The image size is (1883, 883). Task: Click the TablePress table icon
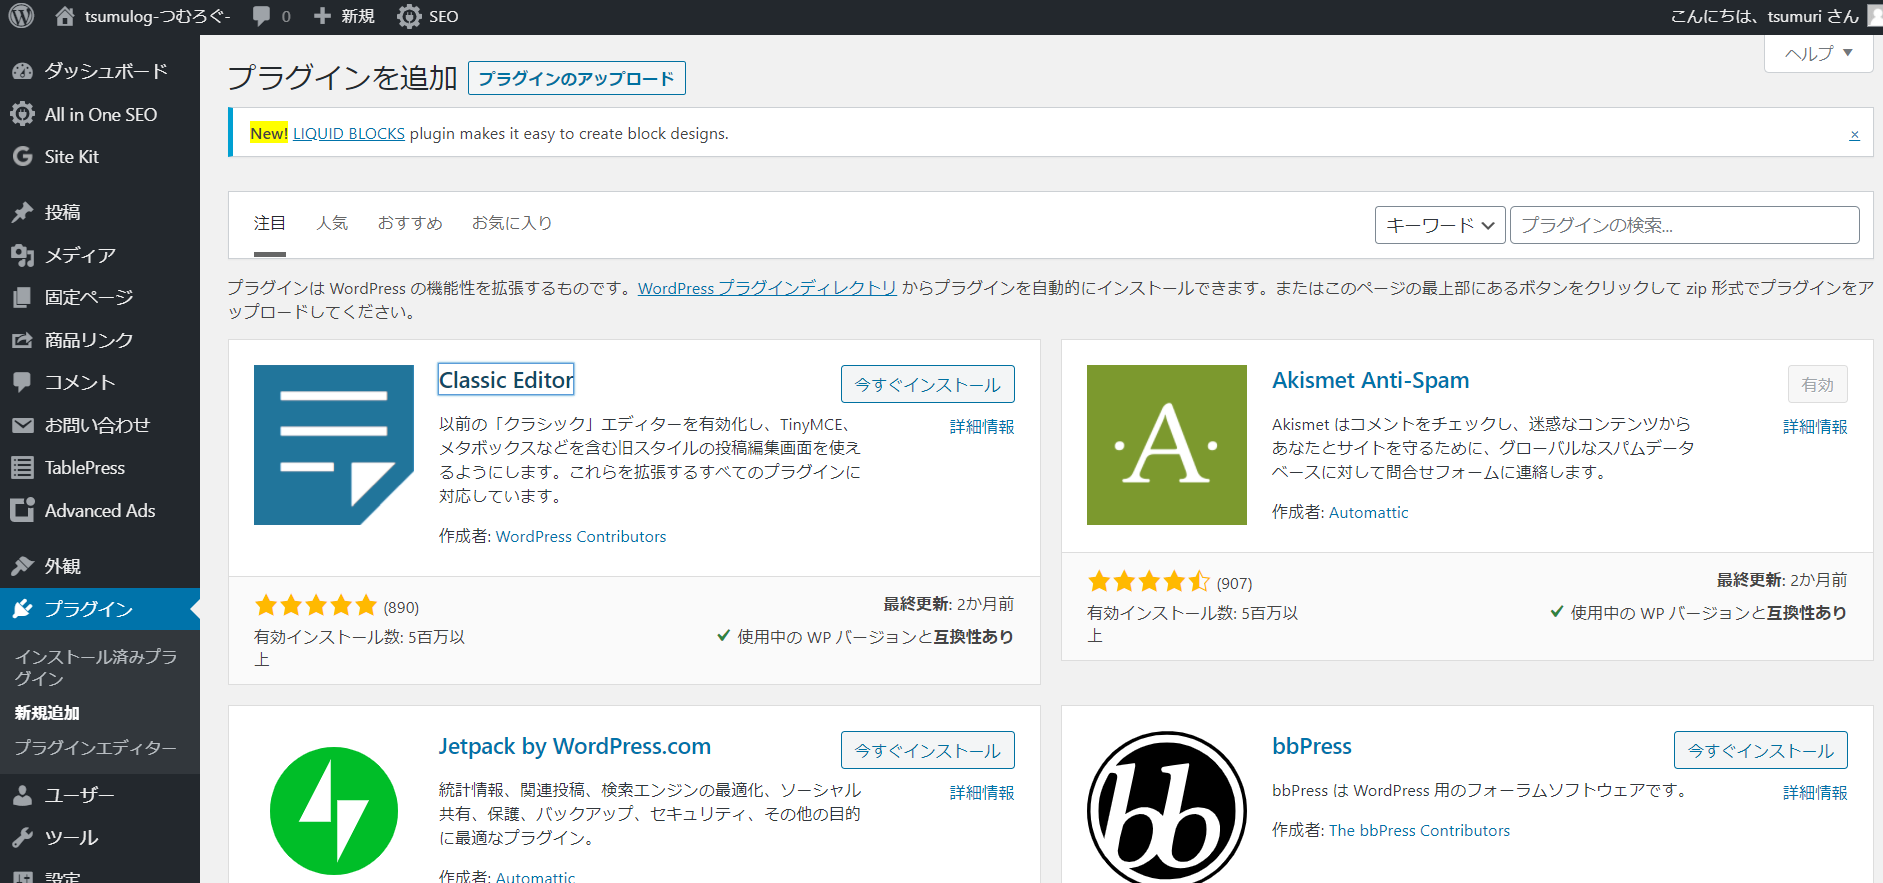(22, 467)
